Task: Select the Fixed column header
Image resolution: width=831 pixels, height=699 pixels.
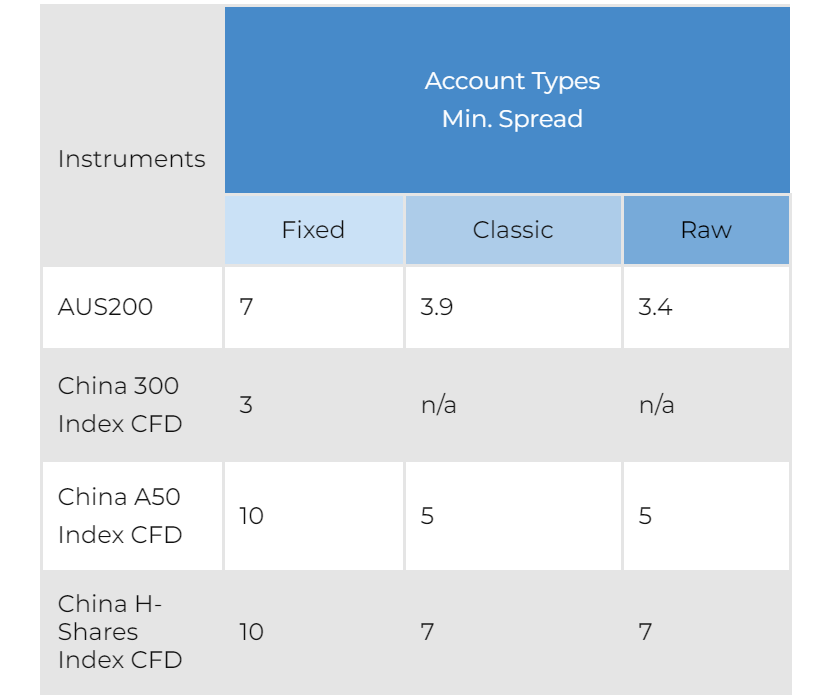Action: tap(314, 230)
